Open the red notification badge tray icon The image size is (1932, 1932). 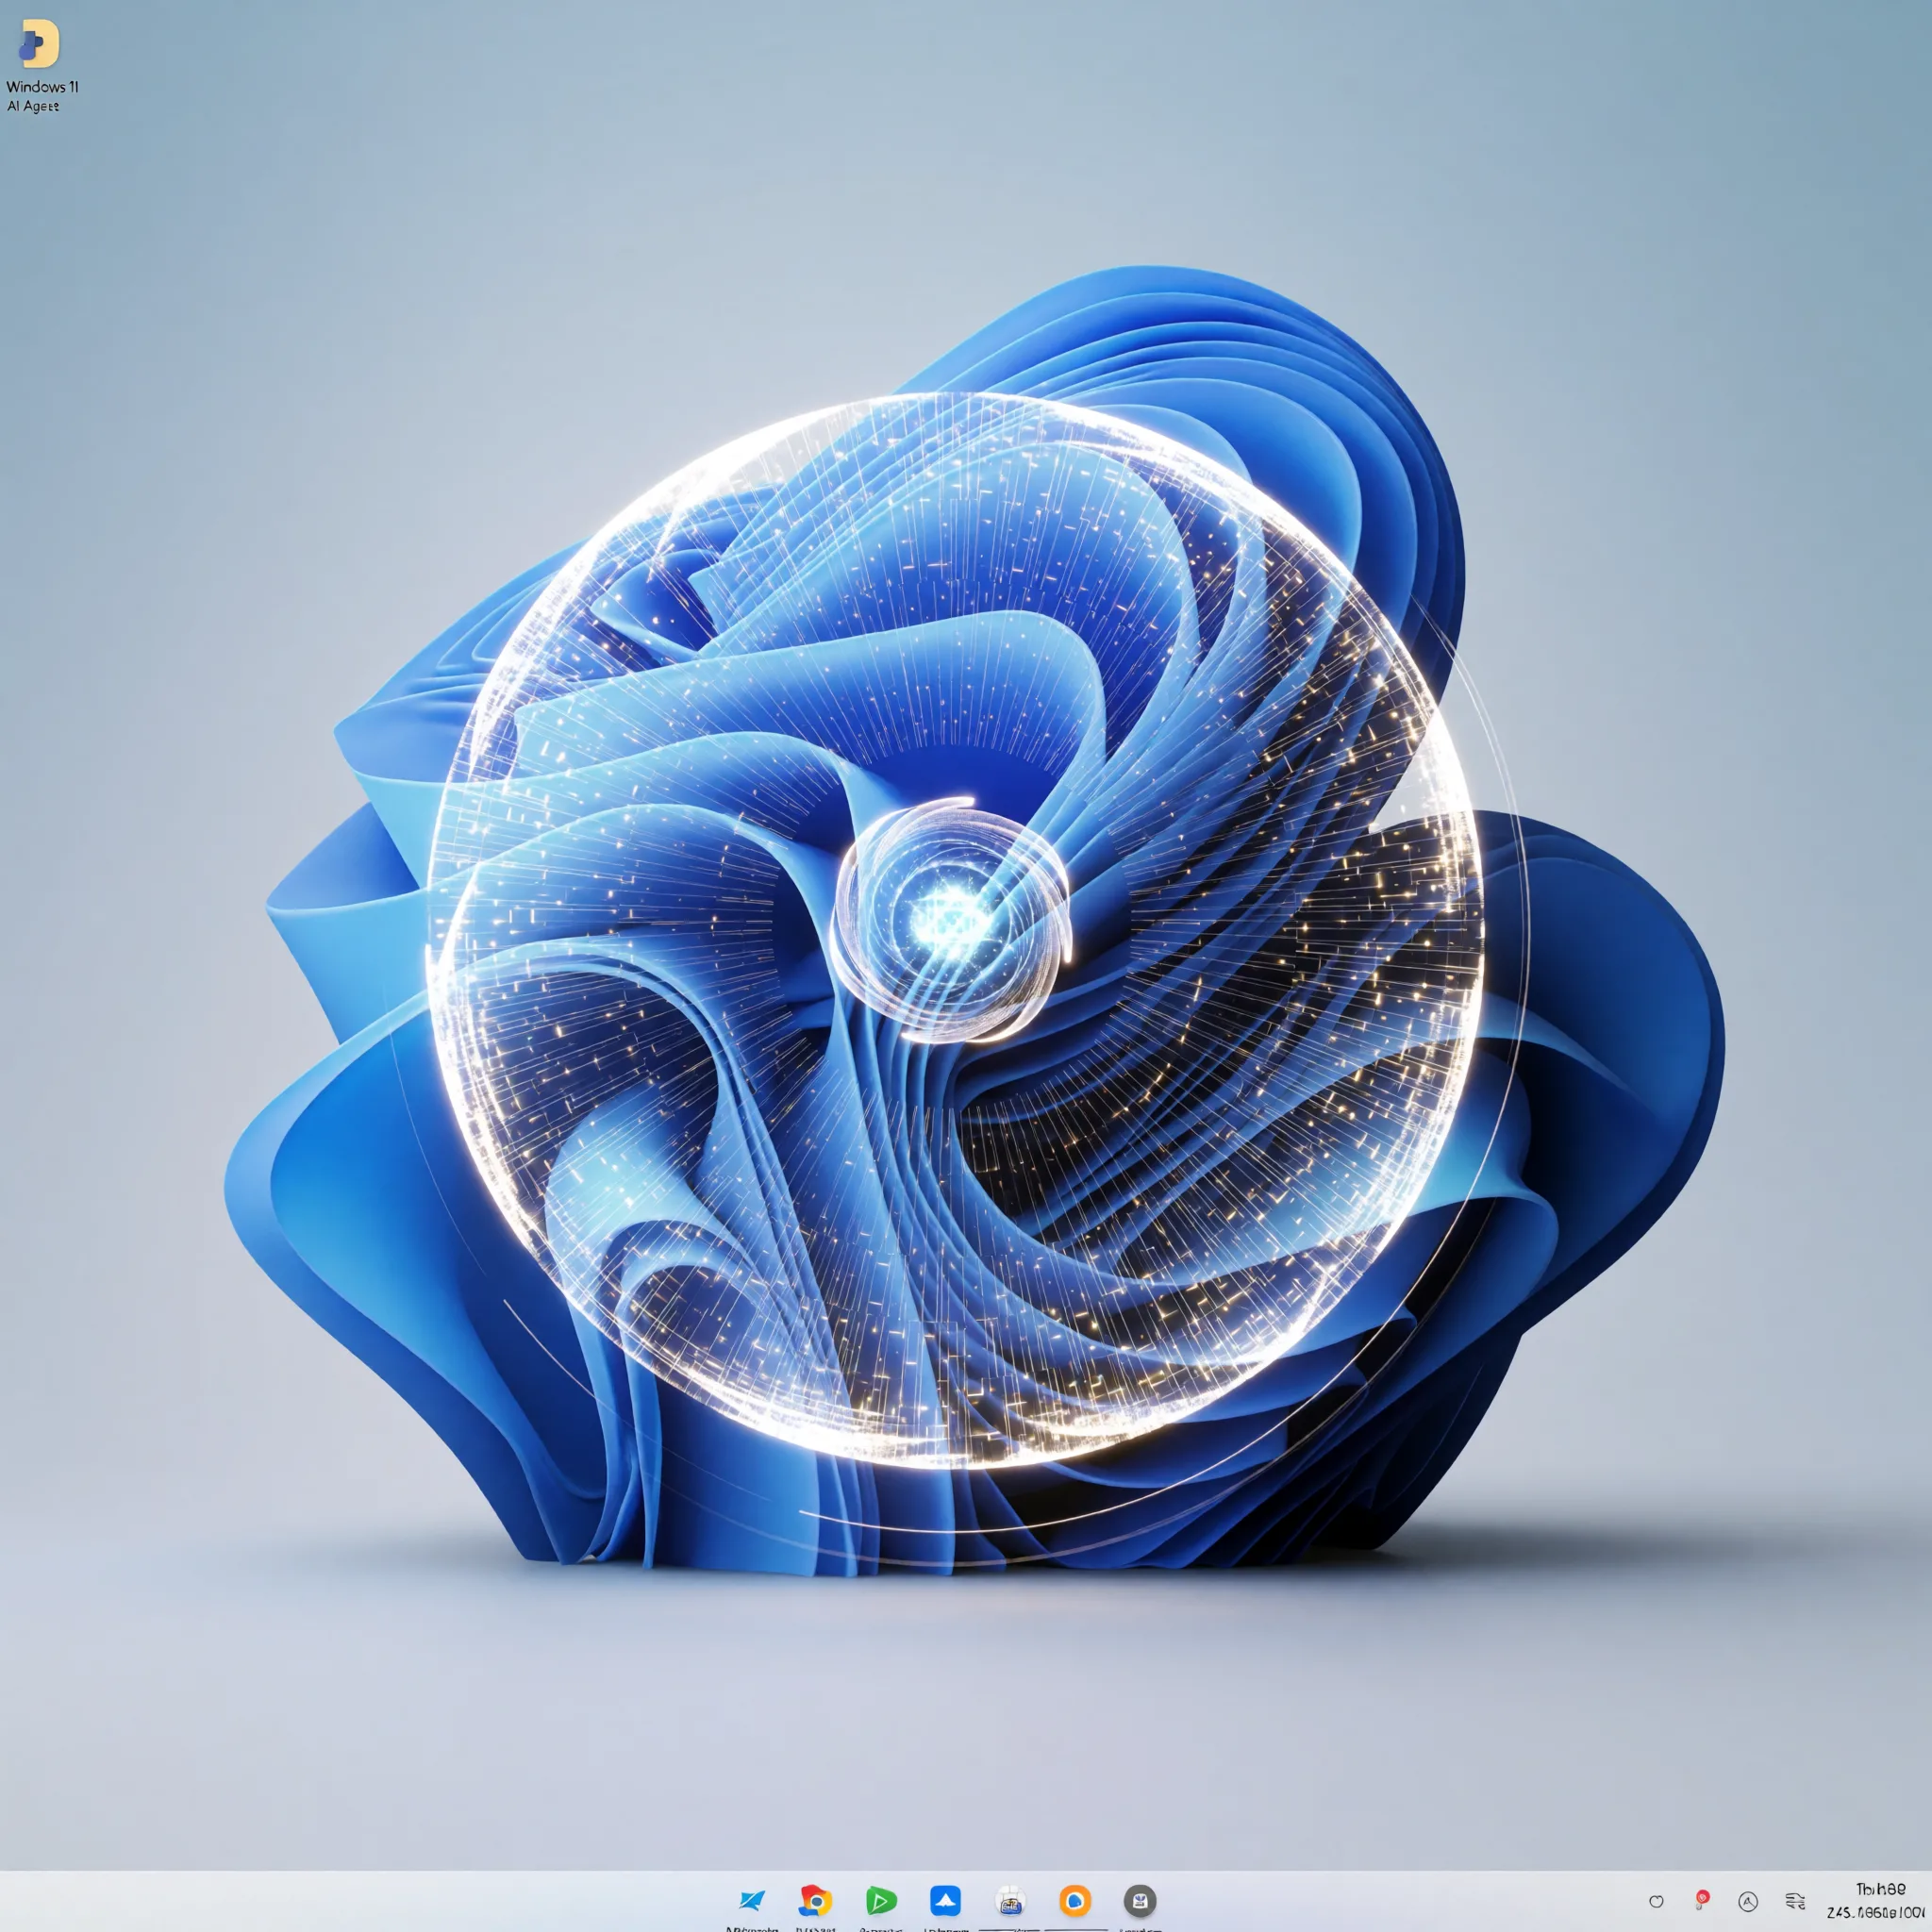point(1702,1899)
